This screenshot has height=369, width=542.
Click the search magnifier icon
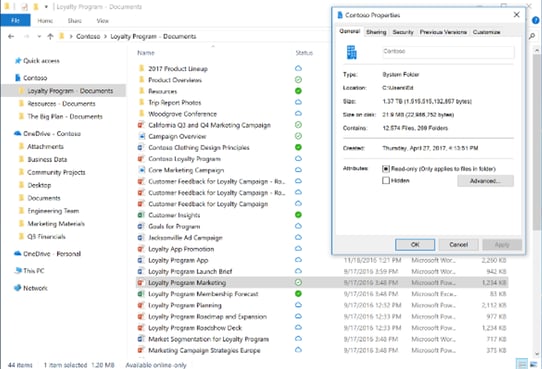click(532, 36)
